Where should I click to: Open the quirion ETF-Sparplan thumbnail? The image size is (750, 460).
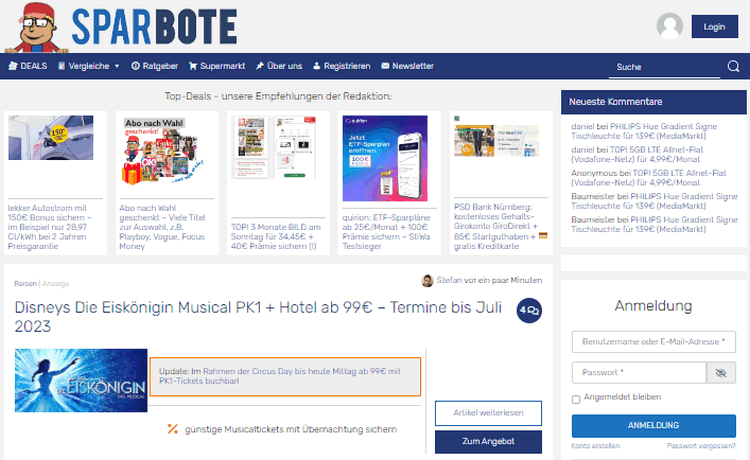(x=385, y=158)
